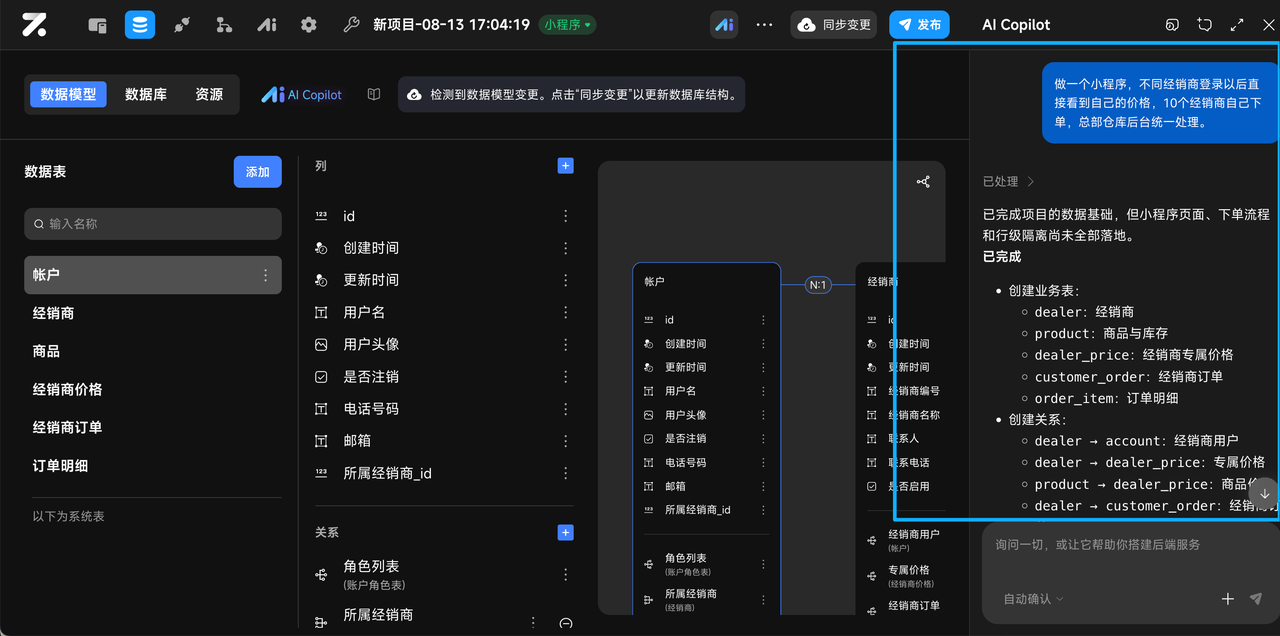Screen dimensions: 1280x636
Task: Add a new column with the blue plus
Action: [565, 166]
